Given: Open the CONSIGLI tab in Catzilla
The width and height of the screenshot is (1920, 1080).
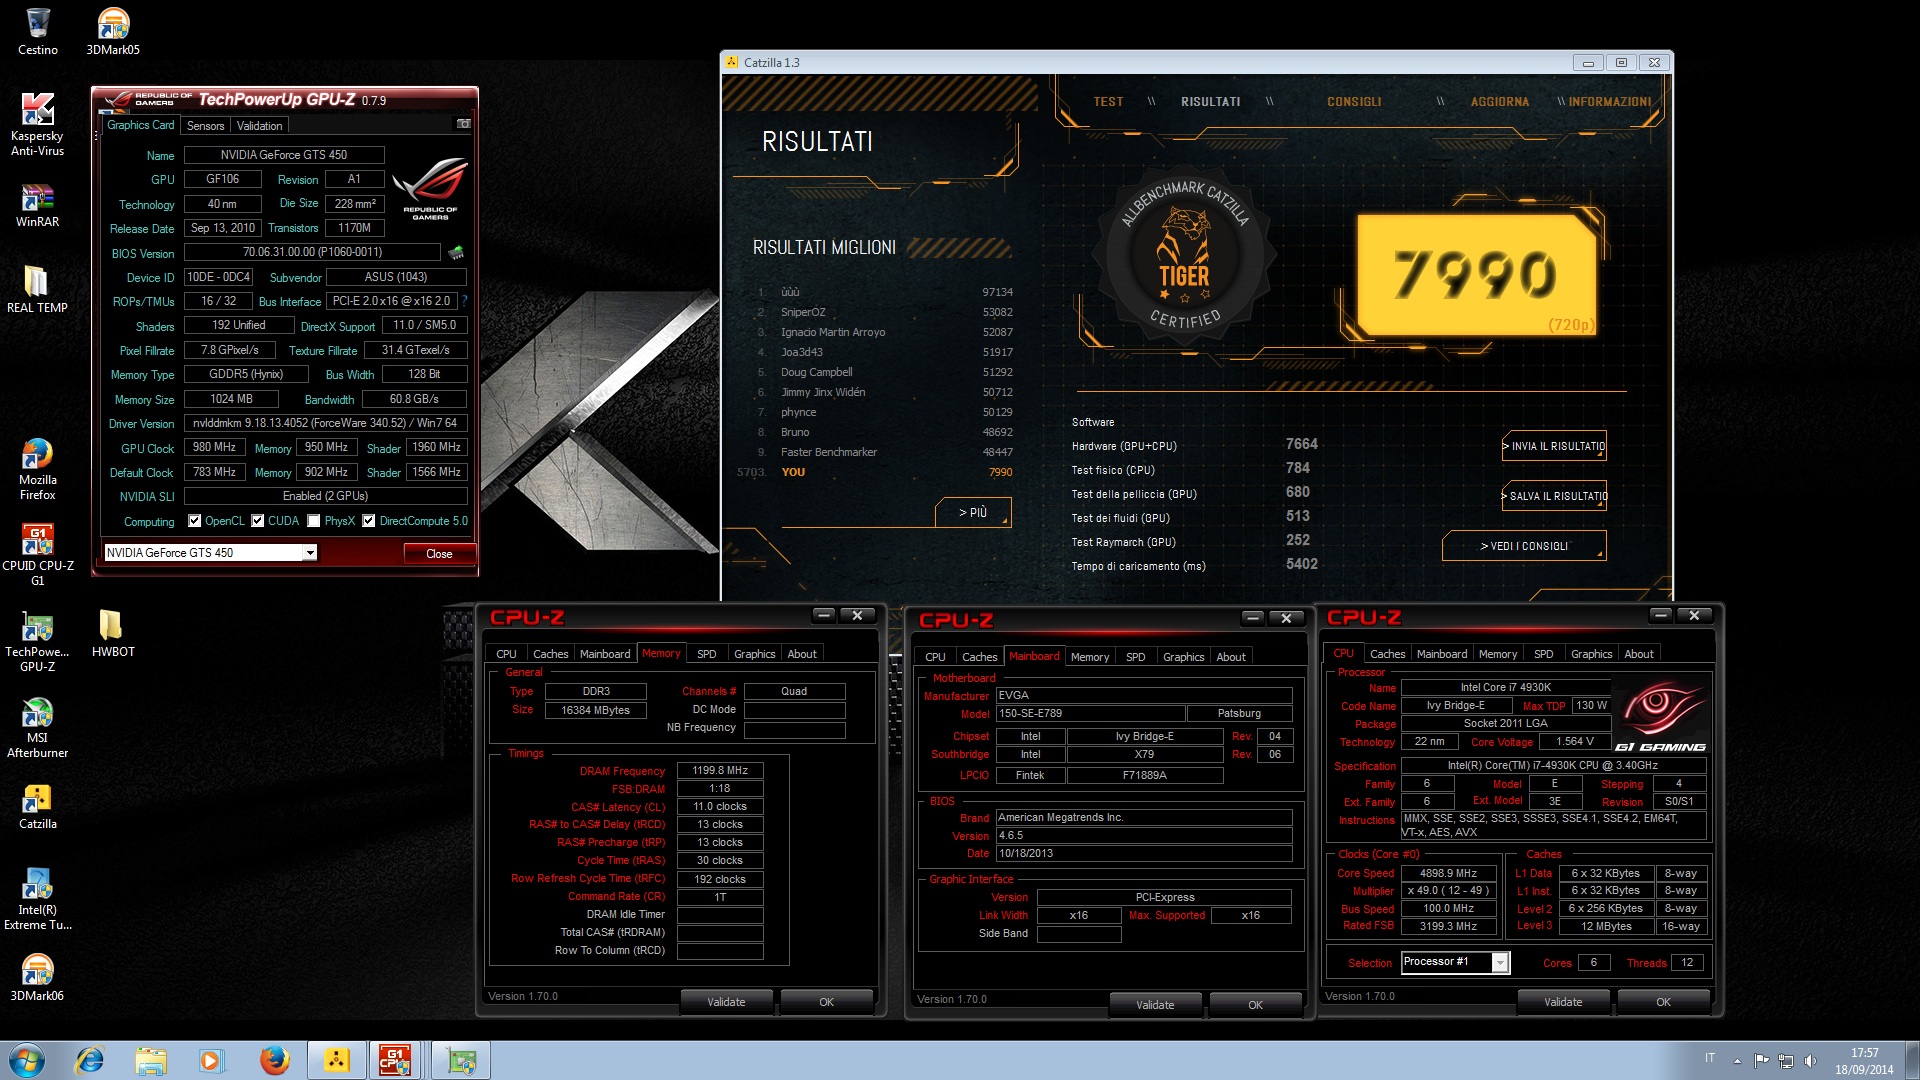Looking at the screenshot, I should [x=1354, y=102].
